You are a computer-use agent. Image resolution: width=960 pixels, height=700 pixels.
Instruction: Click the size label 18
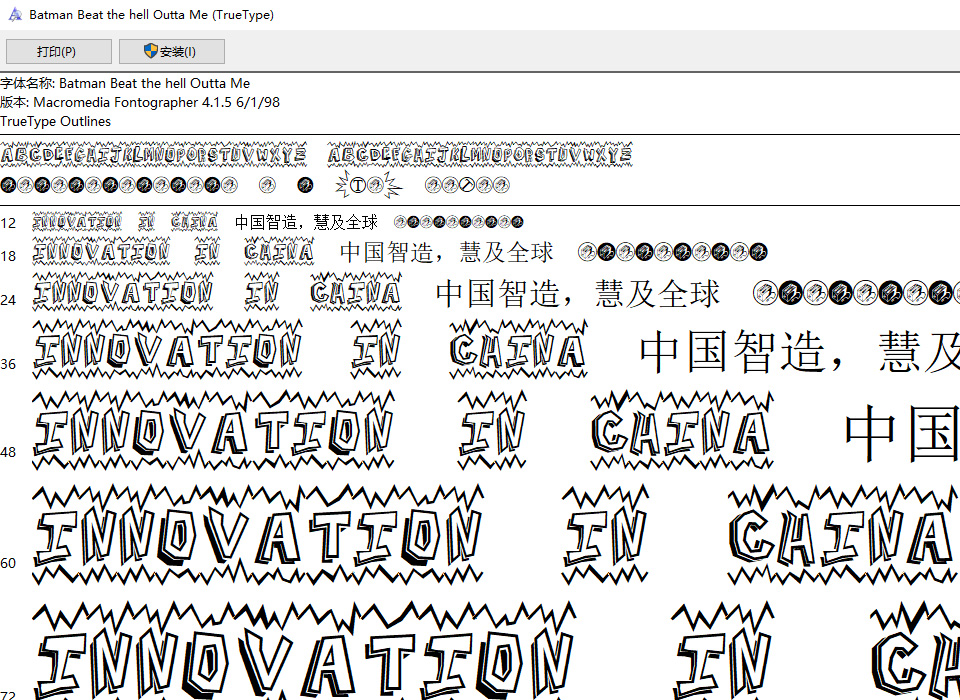[x=8, y=256]
